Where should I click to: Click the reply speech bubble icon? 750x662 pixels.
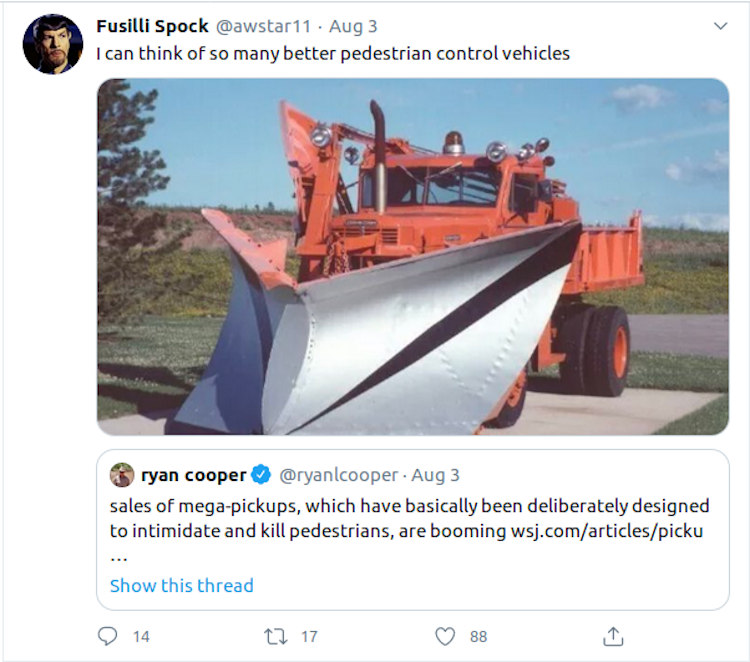[x=108, y=636]
